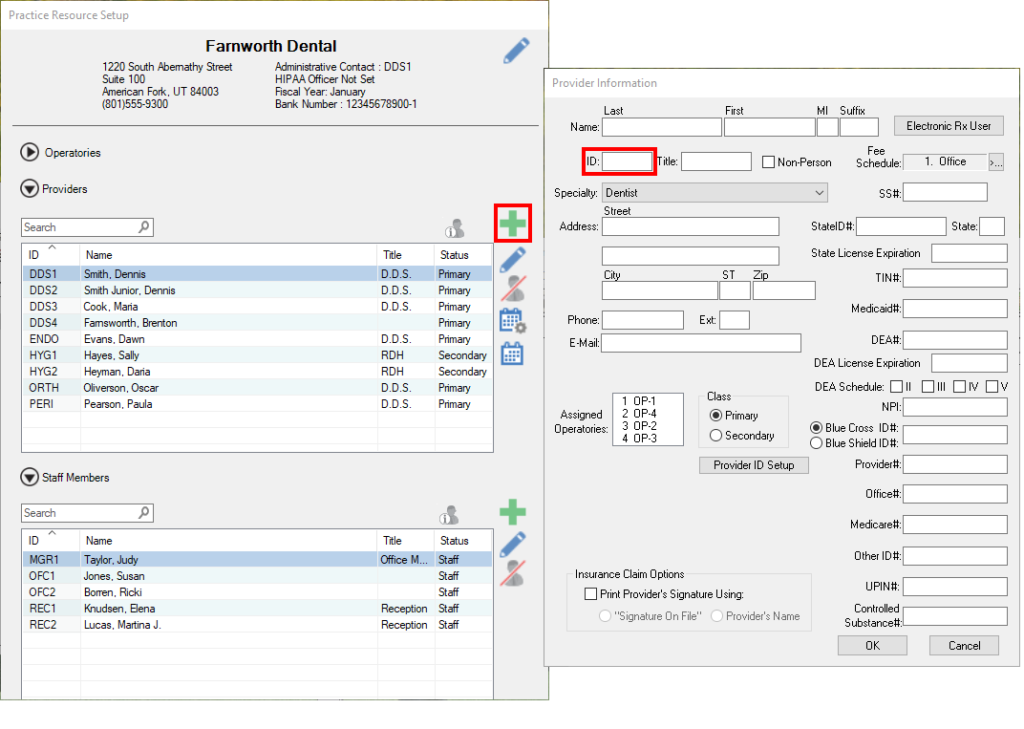Click the green plus to add a provider
1024x729 pixels.
pos(512,223)
